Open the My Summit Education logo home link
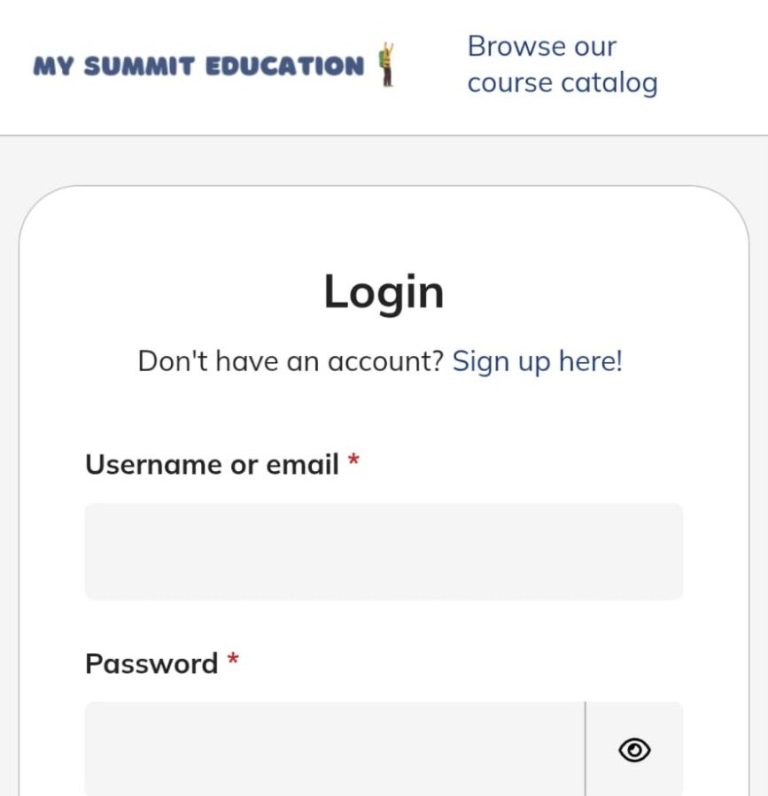768x796 pixels. coord(214,65)
